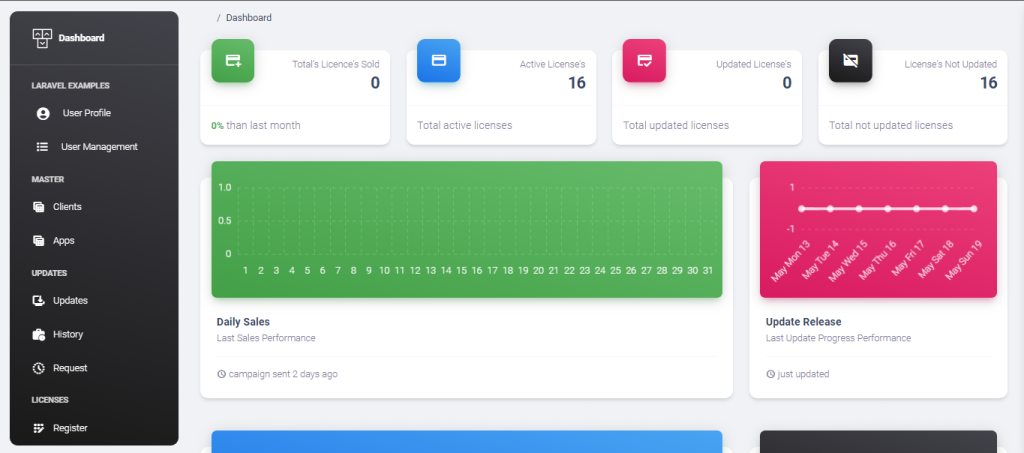This screenshot has width=1024, height=453.
Task: Click the Request clock icon
Action: pos(39,368)
